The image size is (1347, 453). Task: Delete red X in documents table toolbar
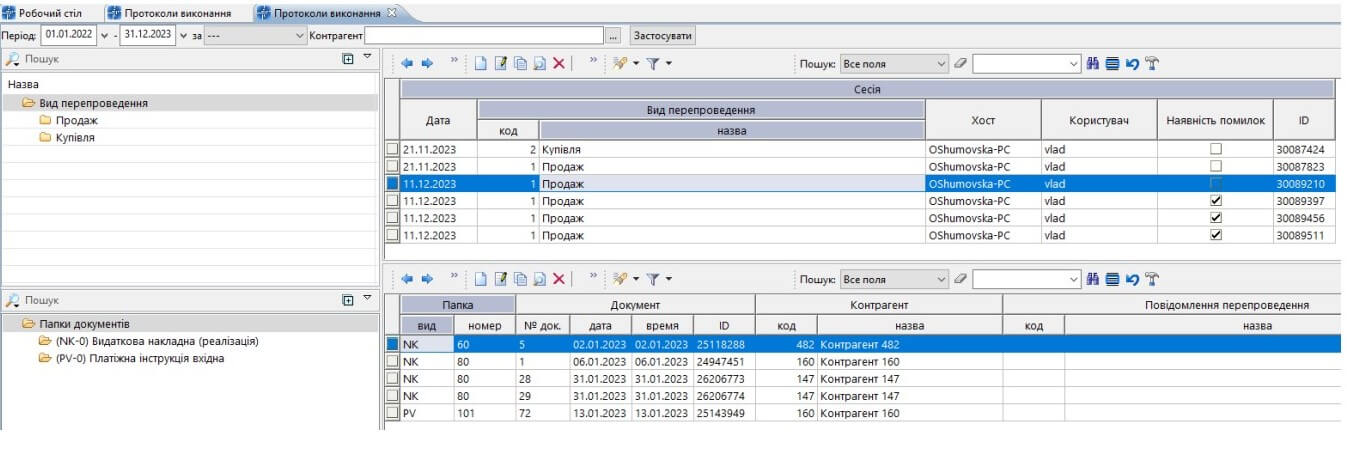coord(559,279)
